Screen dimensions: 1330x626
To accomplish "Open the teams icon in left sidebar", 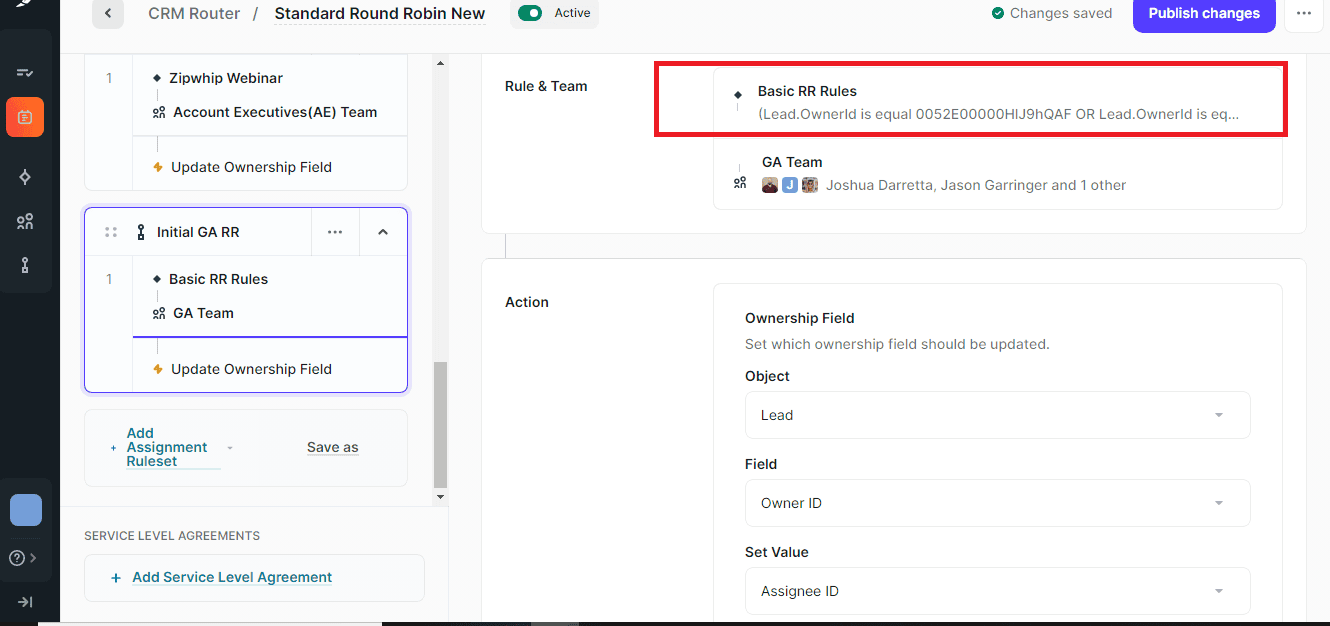I will (x=25, y=221).
